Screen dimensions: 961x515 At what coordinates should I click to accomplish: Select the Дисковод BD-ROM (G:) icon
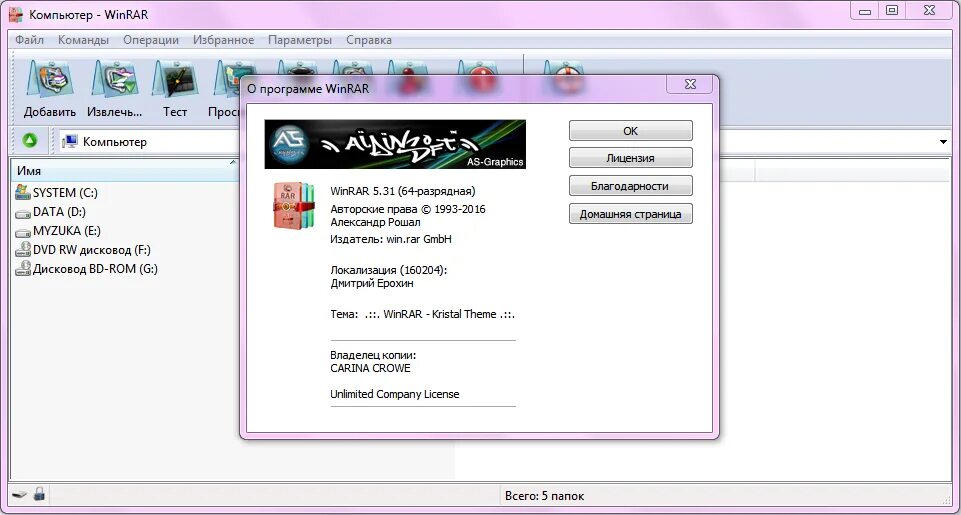[23, 269]
